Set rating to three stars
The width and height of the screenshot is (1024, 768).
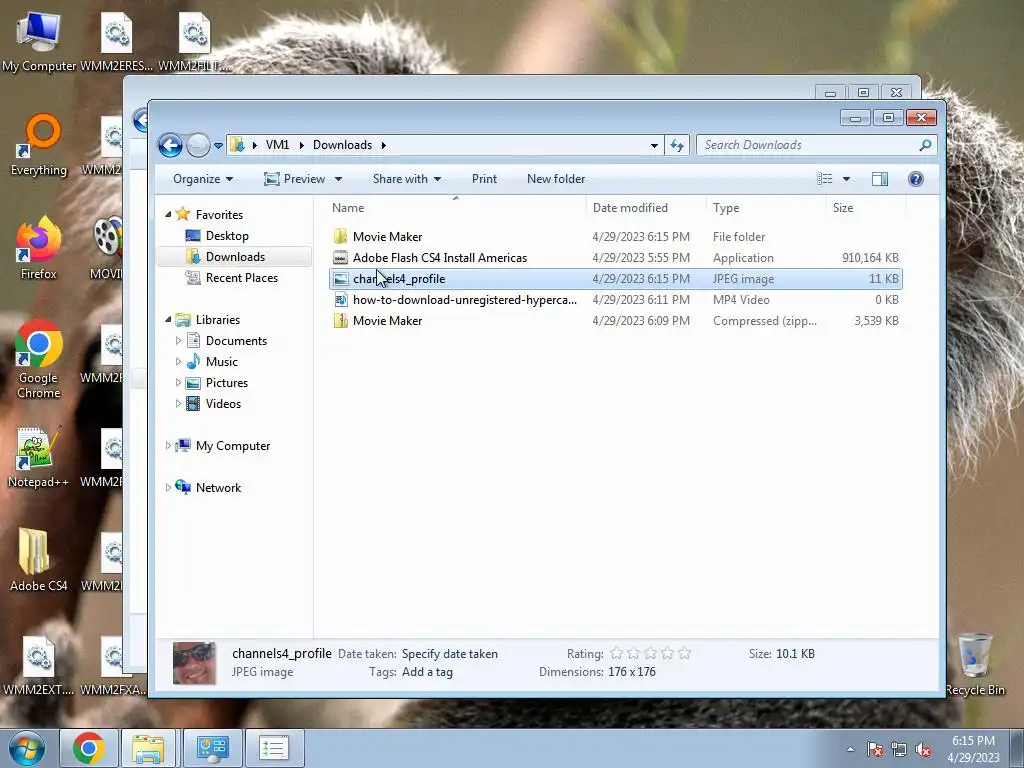(650, 653)
